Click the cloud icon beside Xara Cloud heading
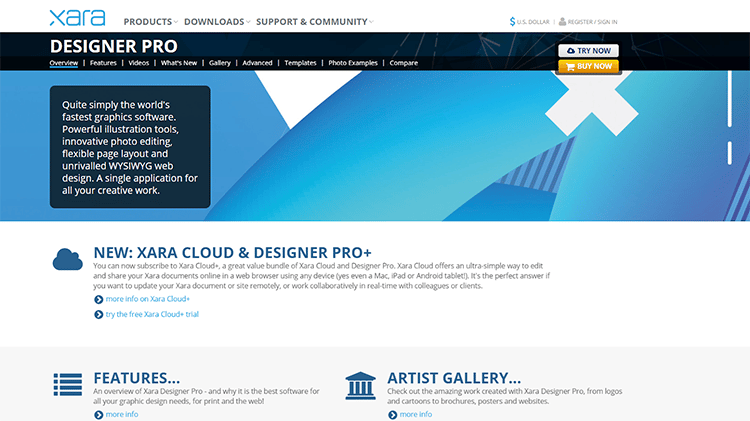The width and height of the screenshot is (750, 421). coord(68,259)
